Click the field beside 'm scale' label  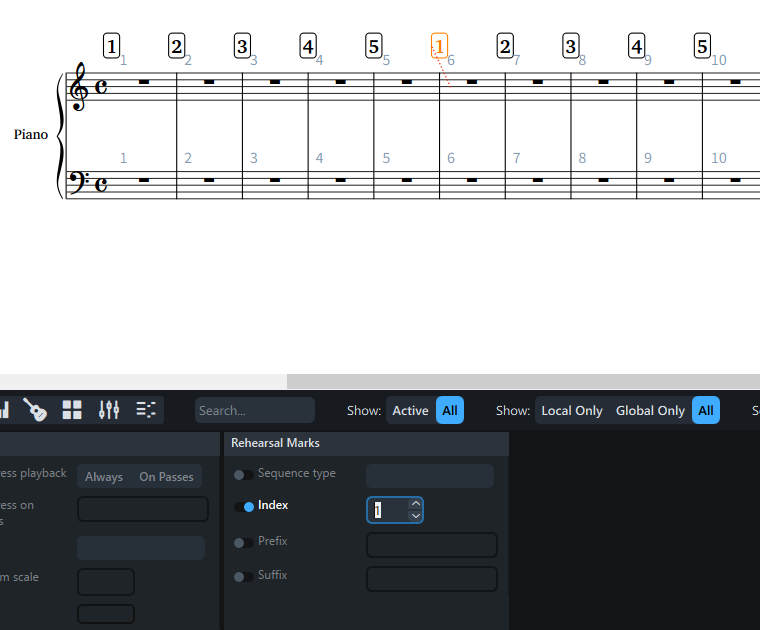[x=106, y=582]
